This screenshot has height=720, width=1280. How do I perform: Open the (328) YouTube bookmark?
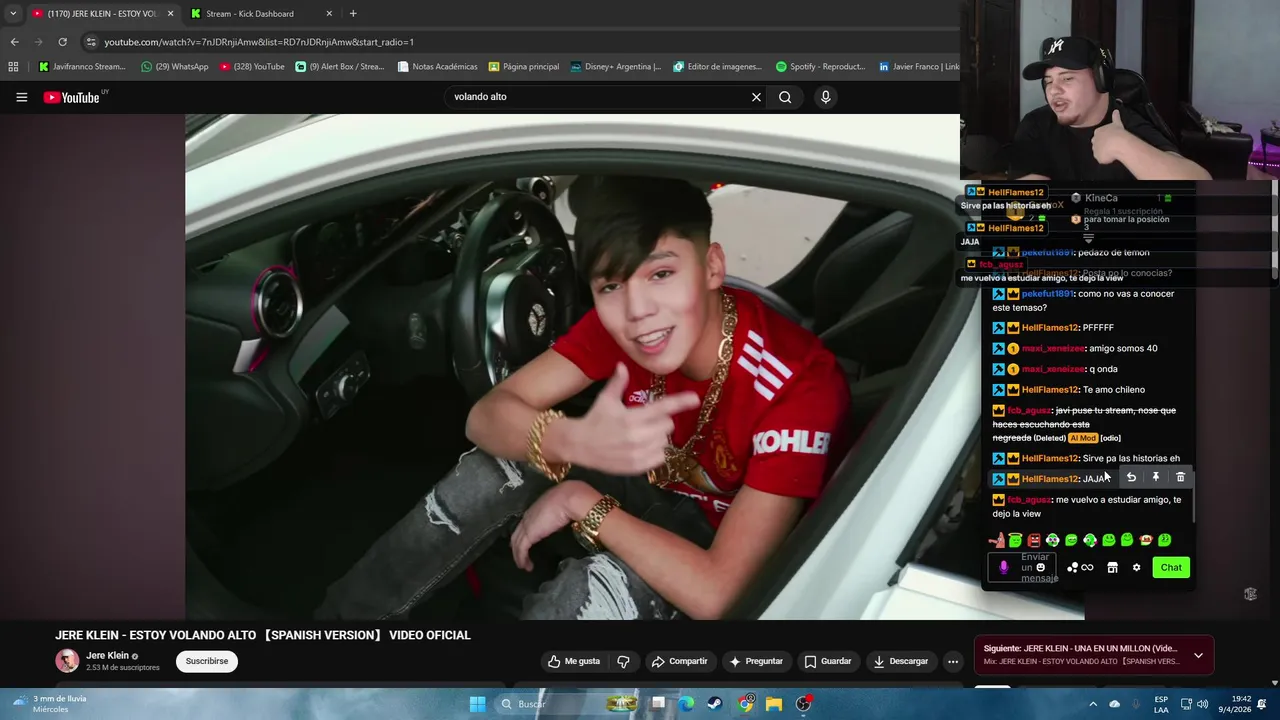click(253, 67)
